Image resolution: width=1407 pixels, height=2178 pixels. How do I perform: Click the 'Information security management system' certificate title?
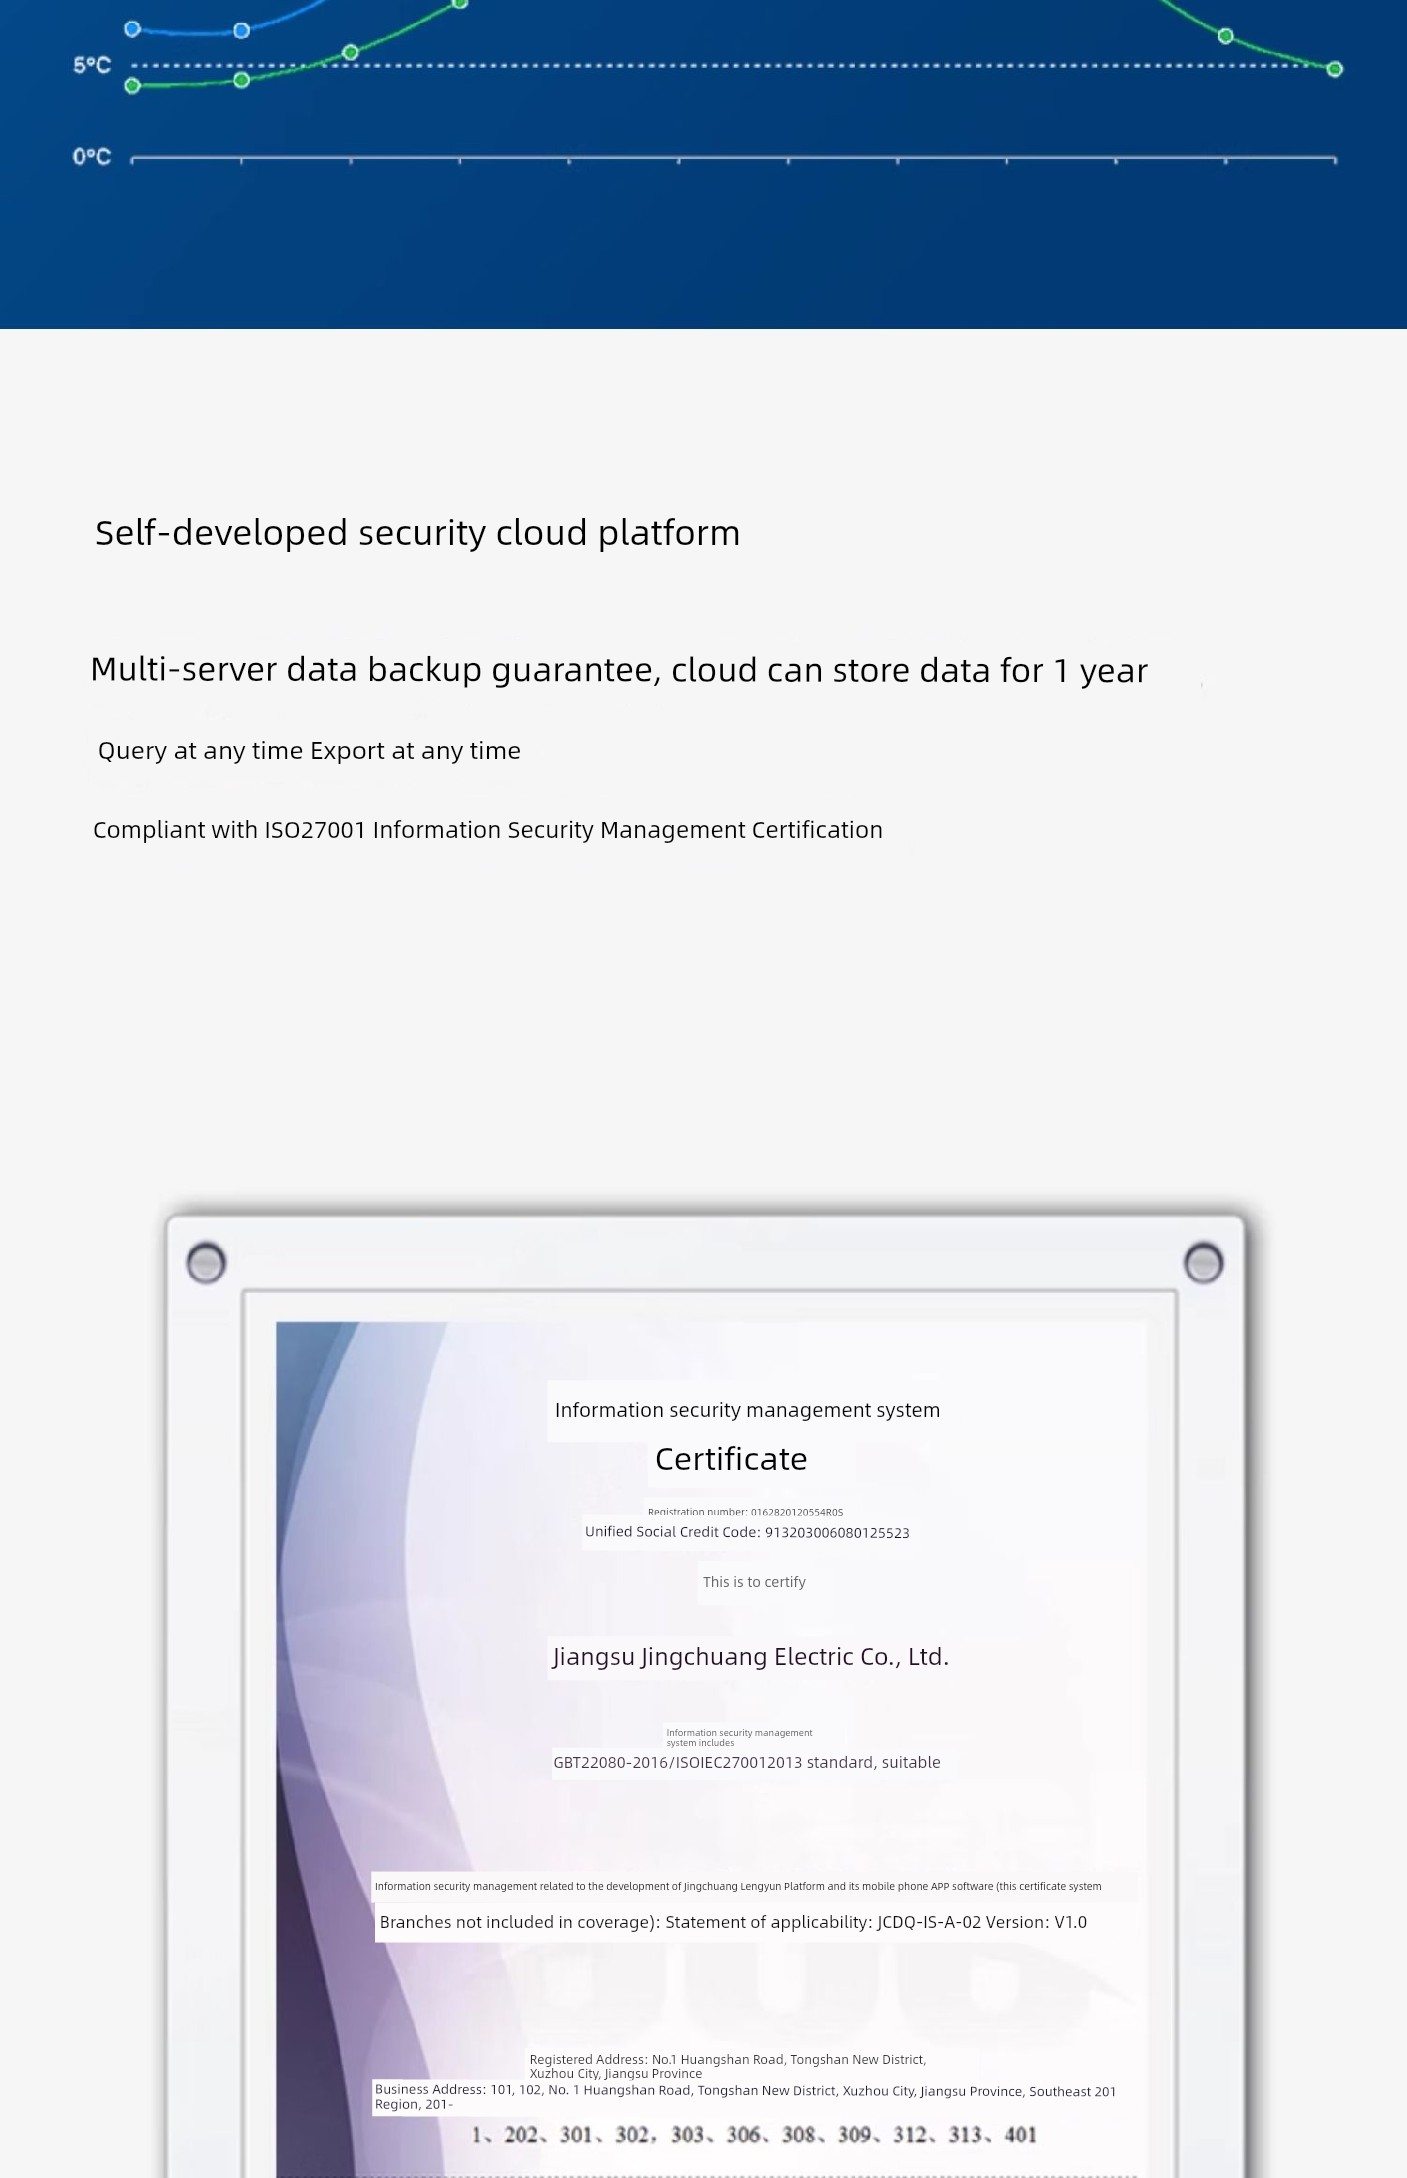click(747, 1410)
